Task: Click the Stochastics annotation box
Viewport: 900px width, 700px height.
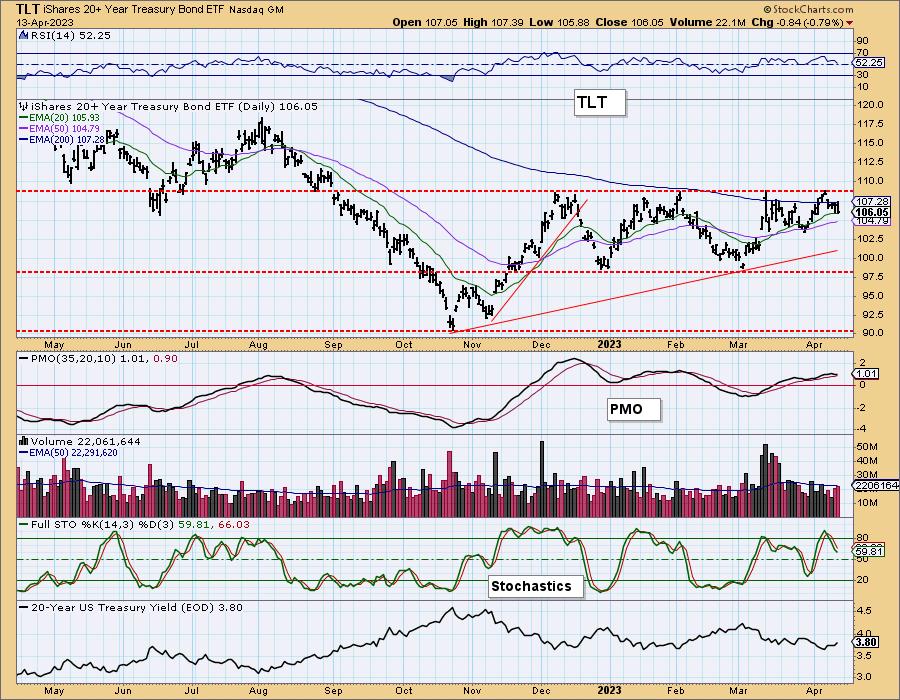Action: [535, 586]
